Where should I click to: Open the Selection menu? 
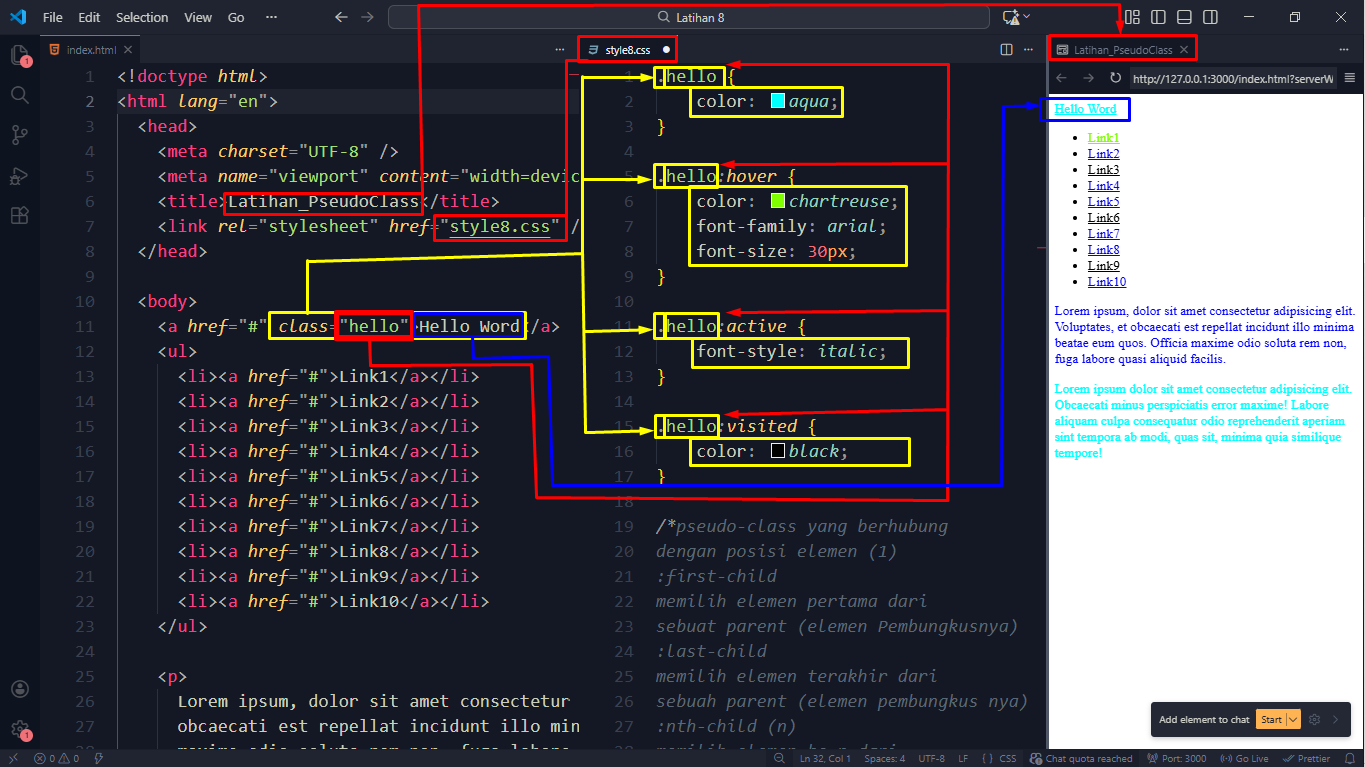142,17
